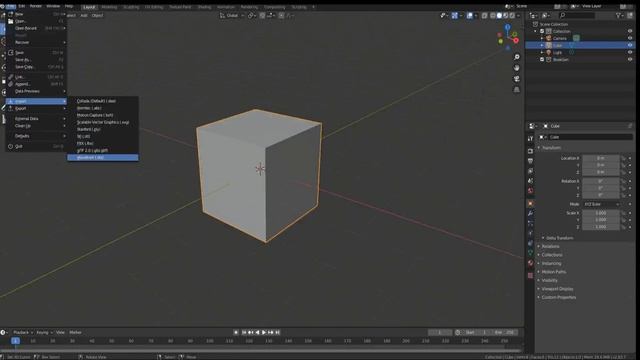The image size is (640, 360).
Task: Pick Scalable Vector Graphics (.svg) import entry
Action: coord(103,122)
